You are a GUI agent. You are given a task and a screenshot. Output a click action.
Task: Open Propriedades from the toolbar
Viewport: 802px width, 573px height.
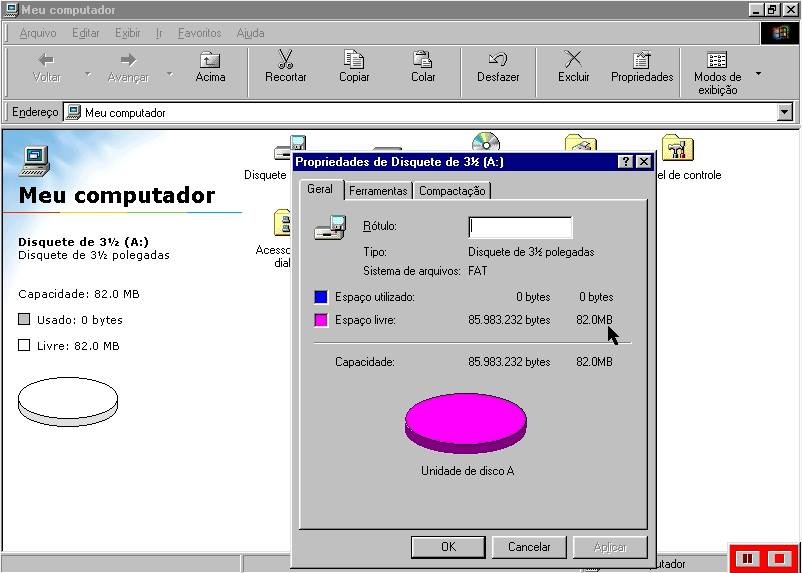point(642,67)
